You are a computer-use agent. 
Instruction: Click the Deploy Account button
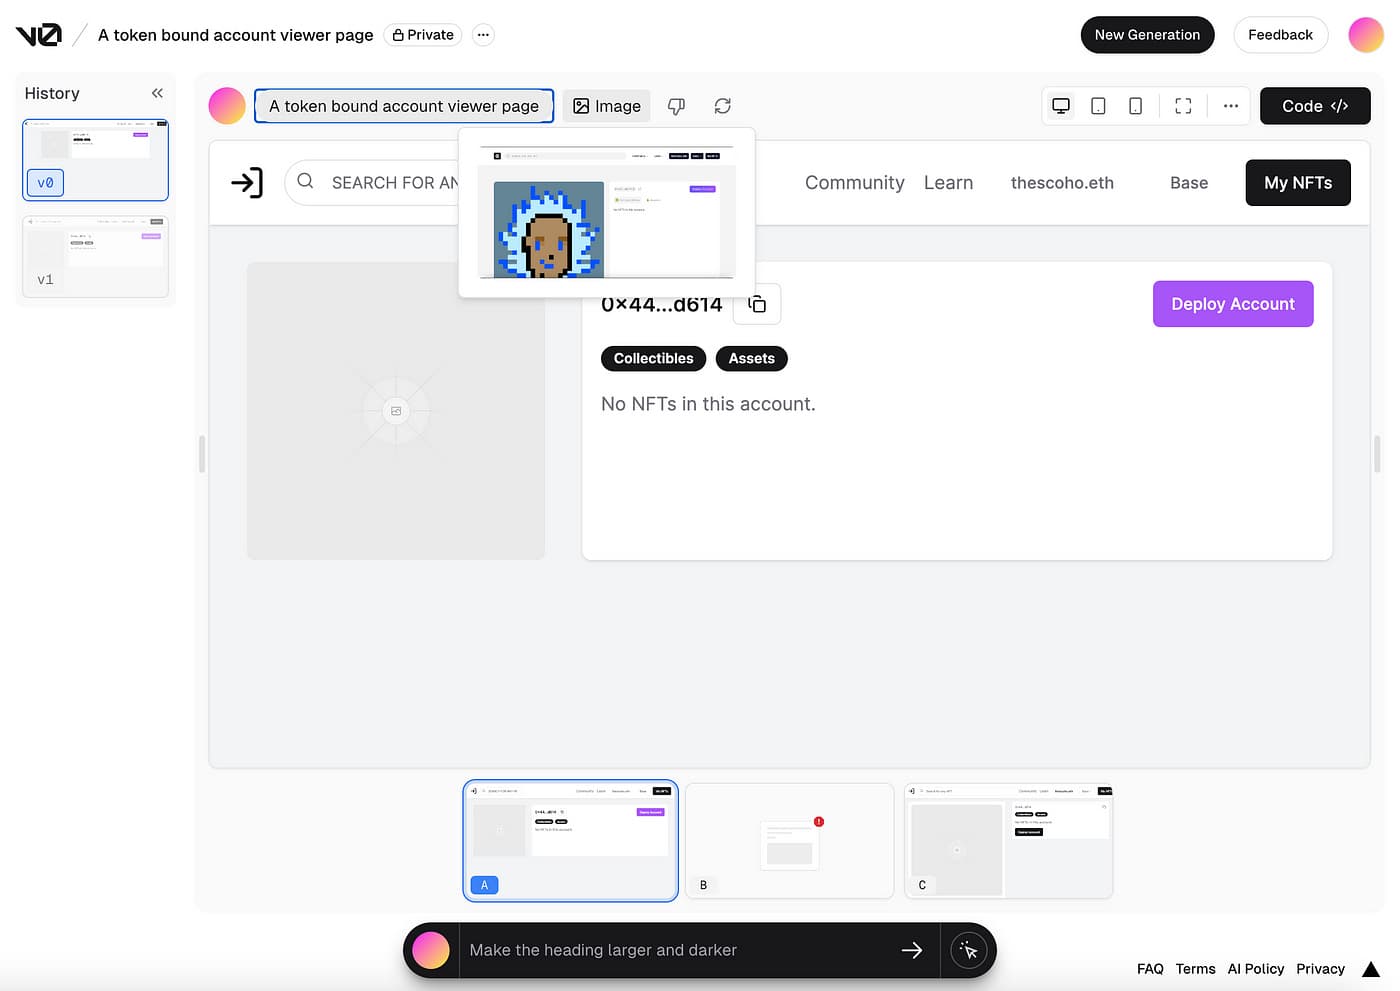[x=1232, y=304]
